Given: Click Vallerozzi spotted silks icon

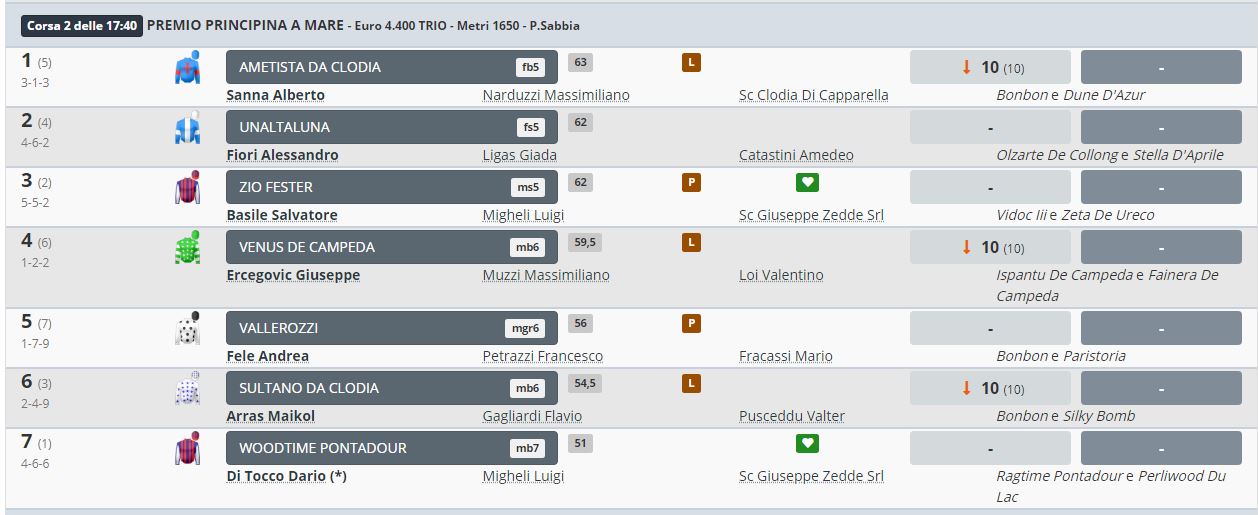Looking at the screenshot, I should (x=187, y=328).
